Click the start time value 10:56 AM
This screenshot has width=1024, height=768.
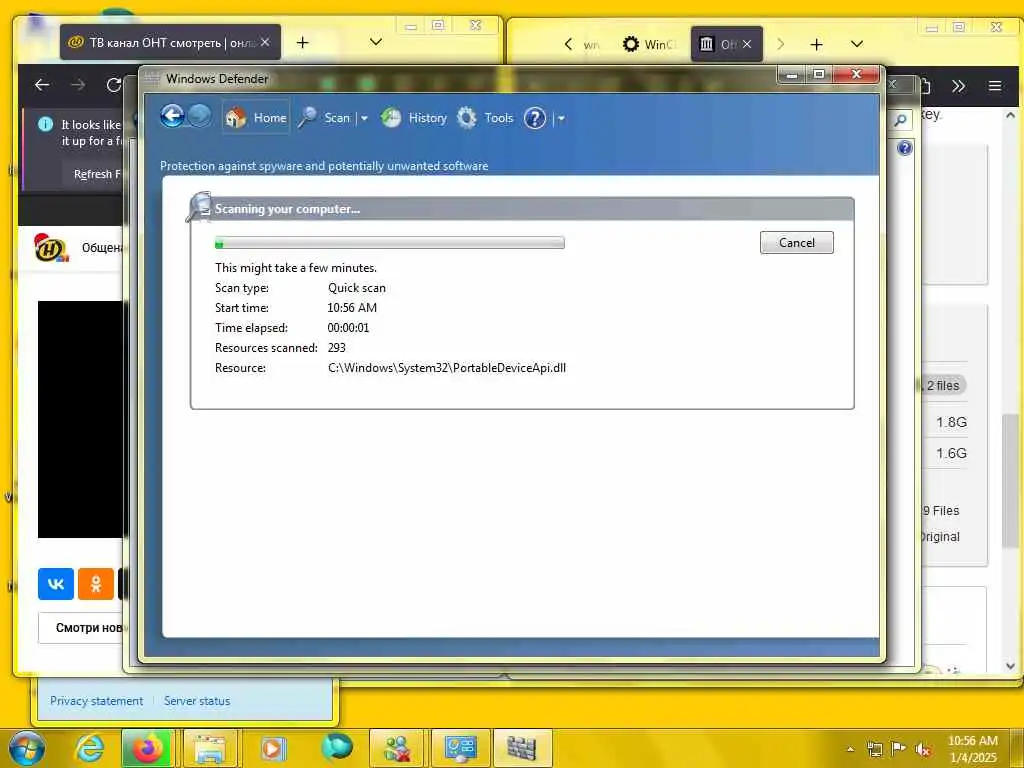pyautogui.click(x=352, y=308)
